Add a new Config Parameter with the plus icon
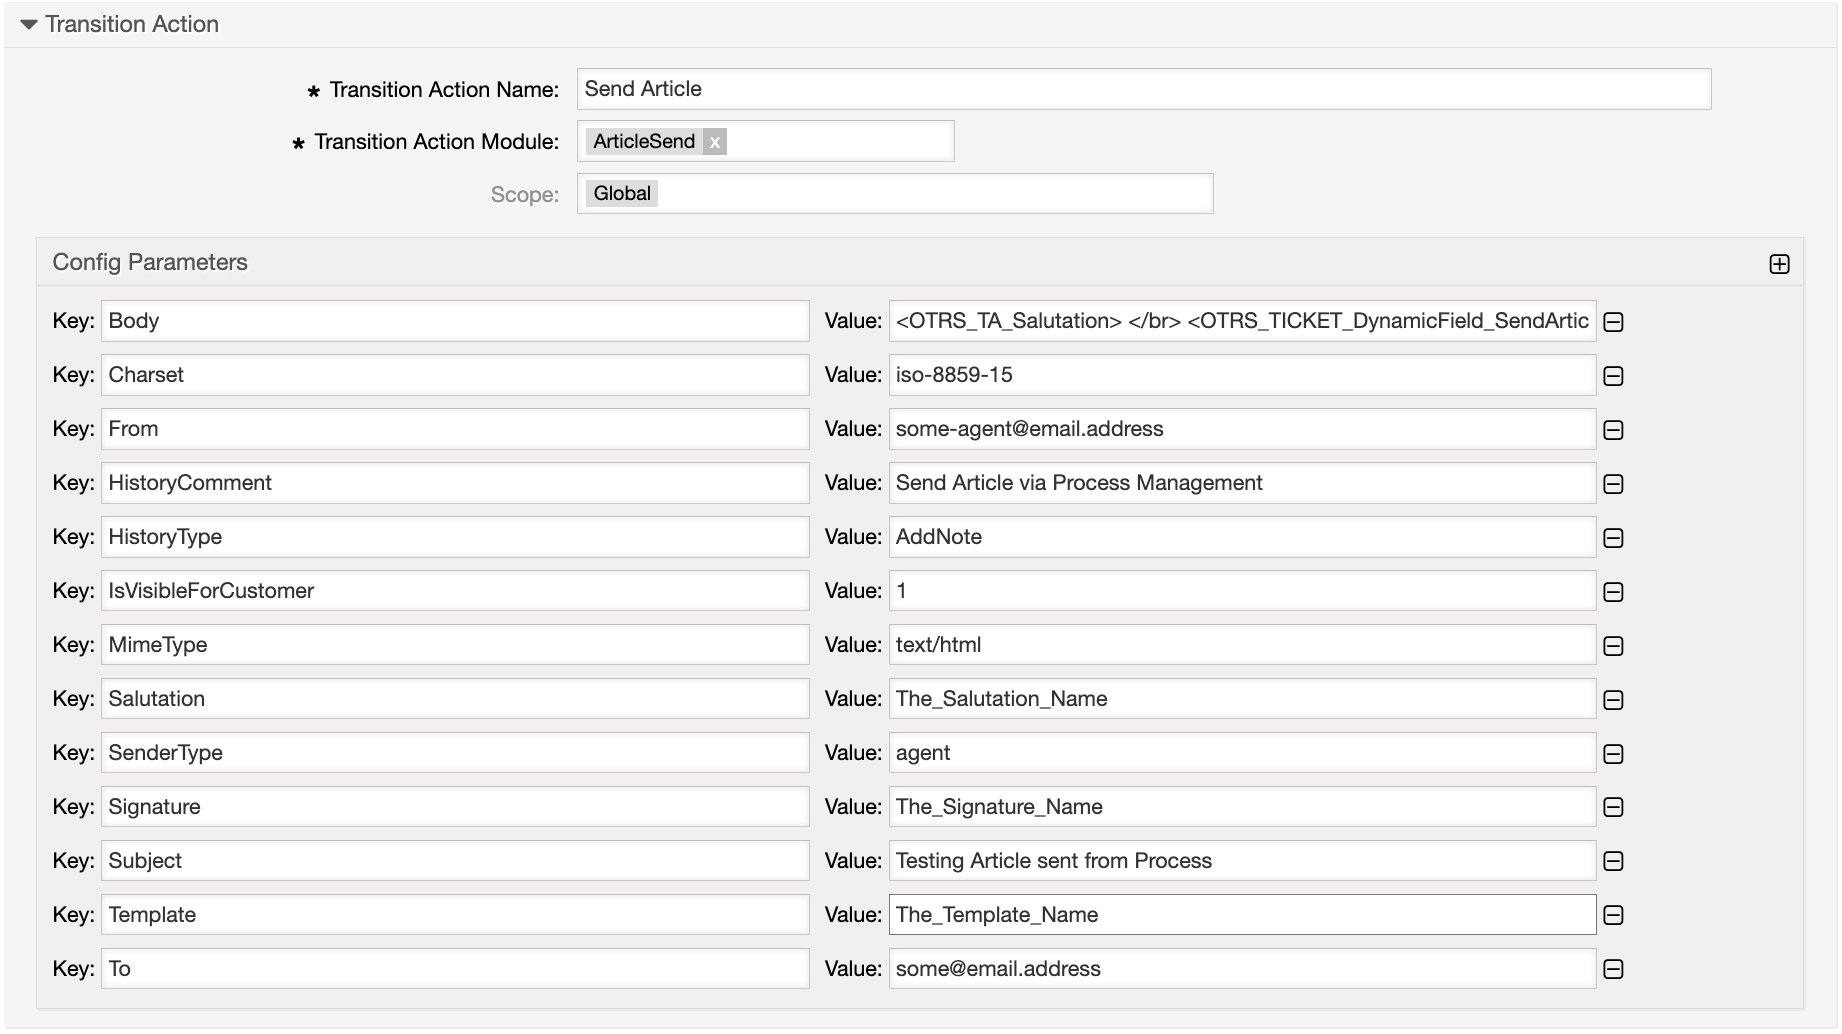1842x1034 pixels. tap(1779, 264)
